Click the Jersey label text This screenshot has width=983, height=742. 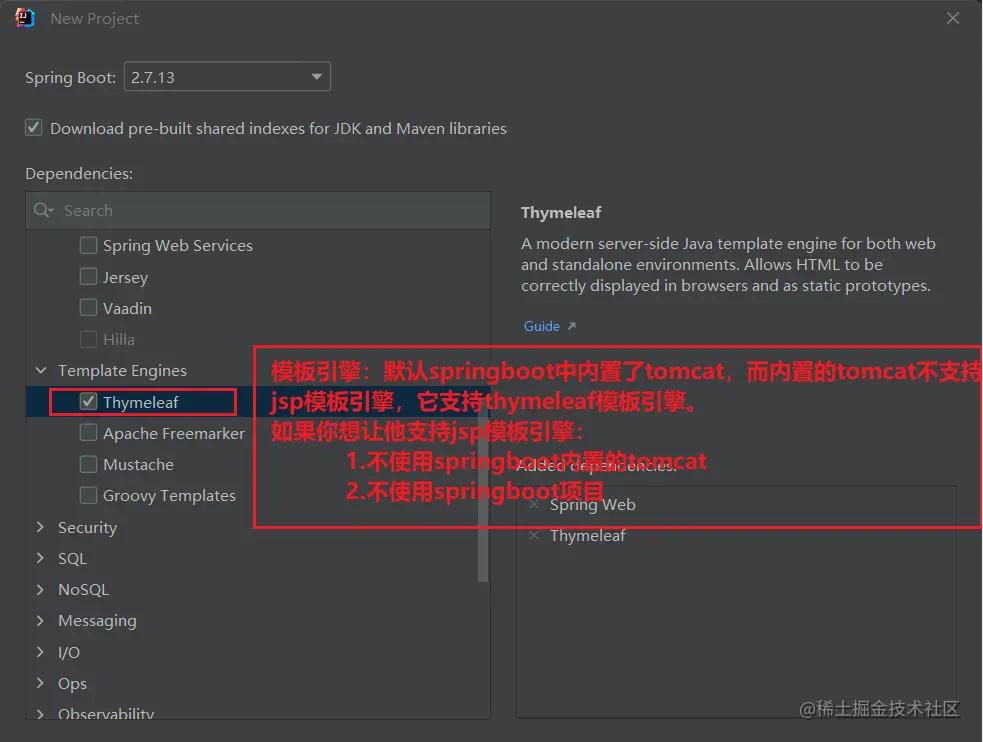coord(125,278)
